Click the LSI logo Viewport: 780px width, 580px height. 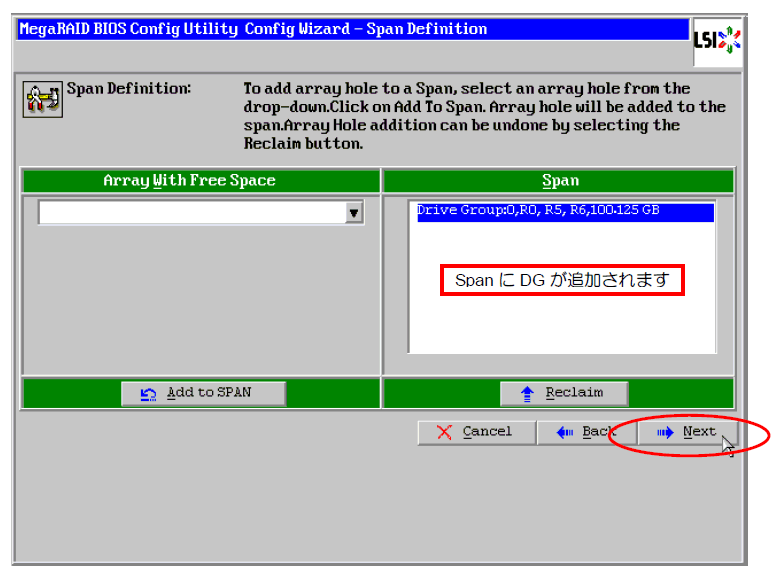pyautogui.click(x=717, y=42)
